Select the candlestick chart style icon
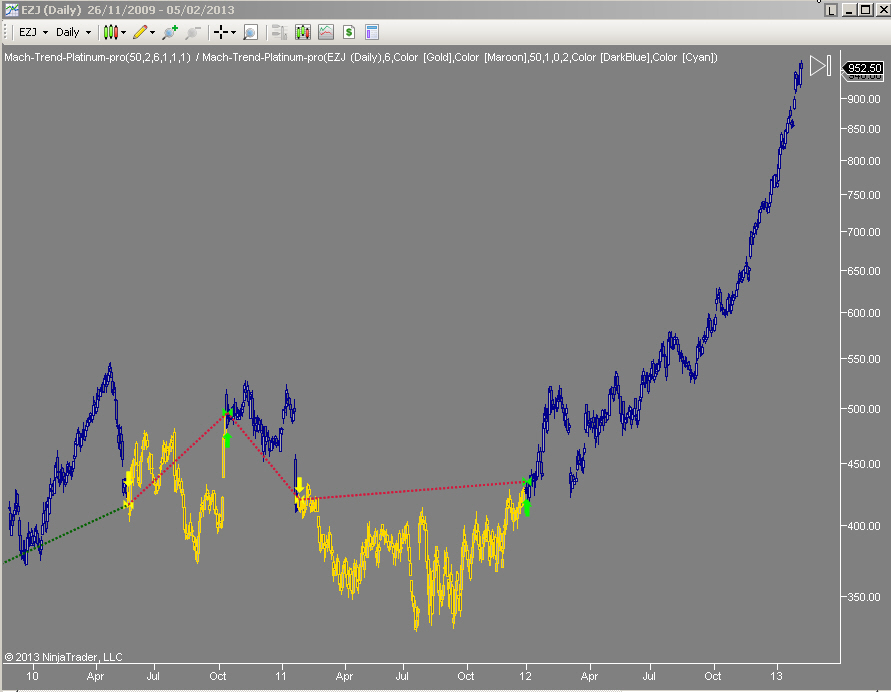 112,31
